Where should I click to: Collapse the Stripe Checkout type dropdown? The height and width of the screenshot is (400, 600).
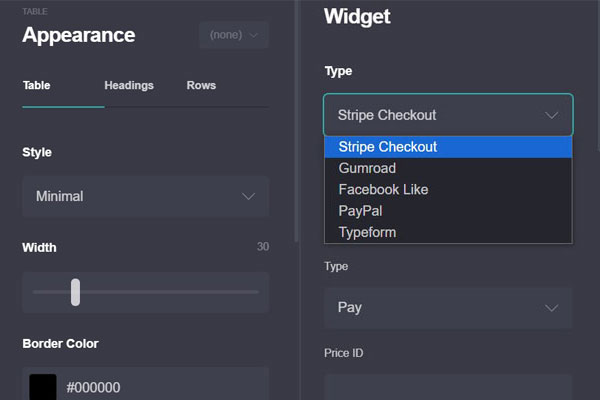pos(448,115)
